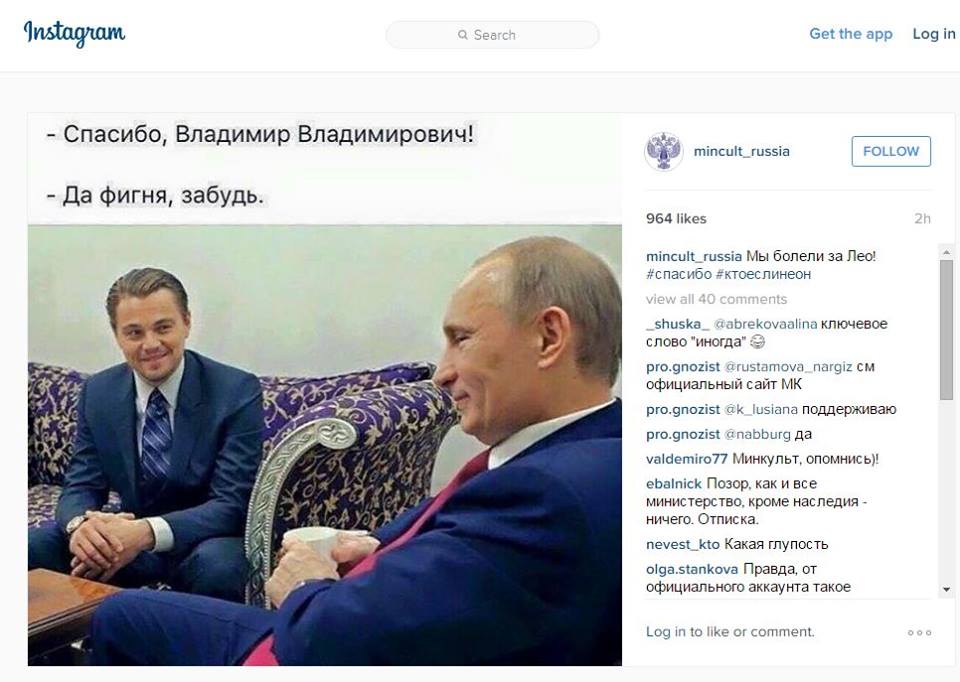Click scrollbar down arrow in comments
The image size is (960, 682).
[x=947, y=590]
